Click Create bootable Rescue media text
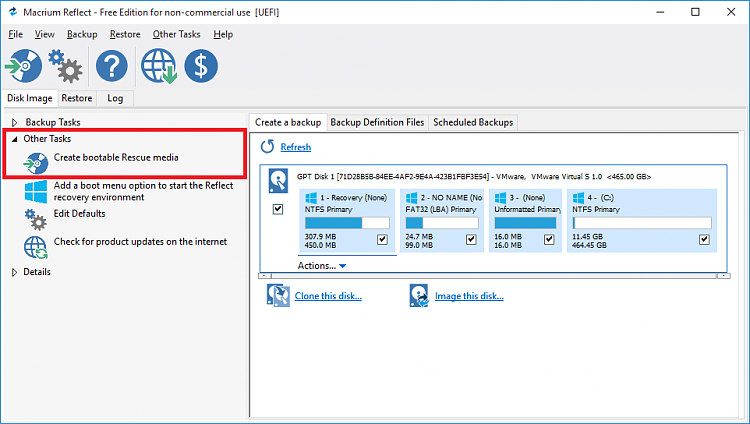This screenshot has width=750, height=424. (x=116, y=157)
